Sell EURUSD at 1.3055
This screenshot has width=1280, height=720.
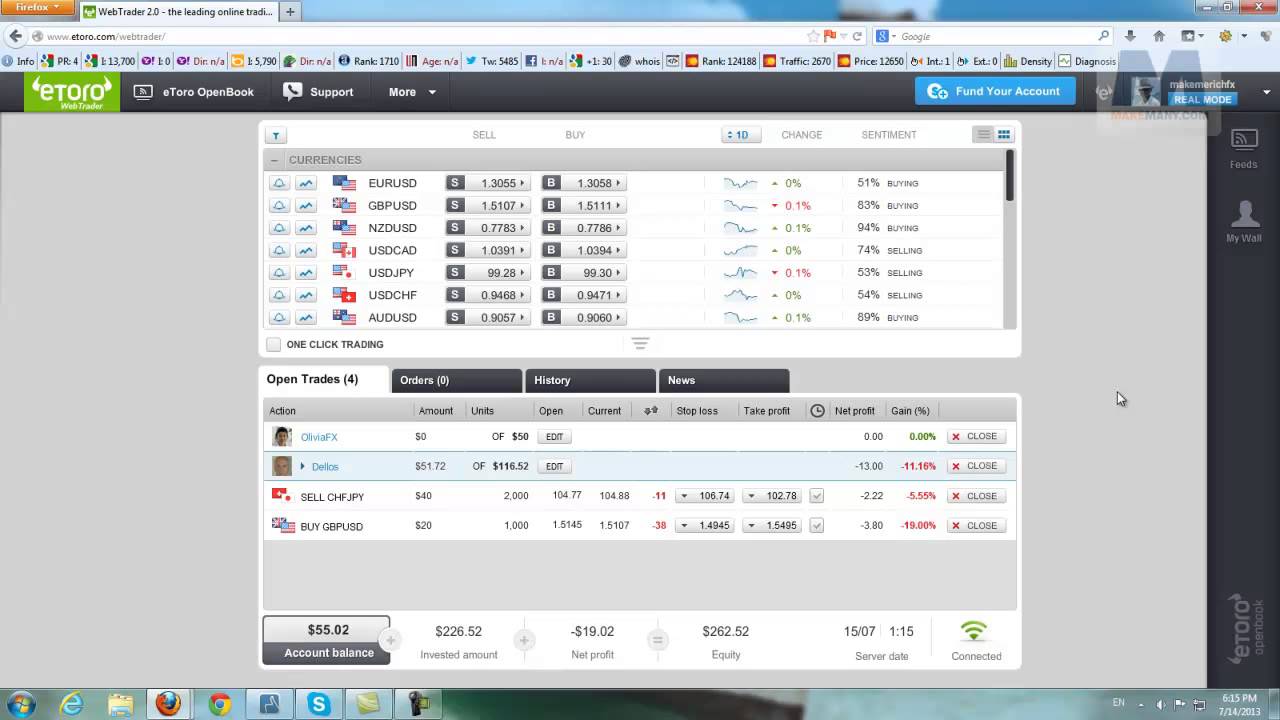pyautogui.click(x=487, y=183)
